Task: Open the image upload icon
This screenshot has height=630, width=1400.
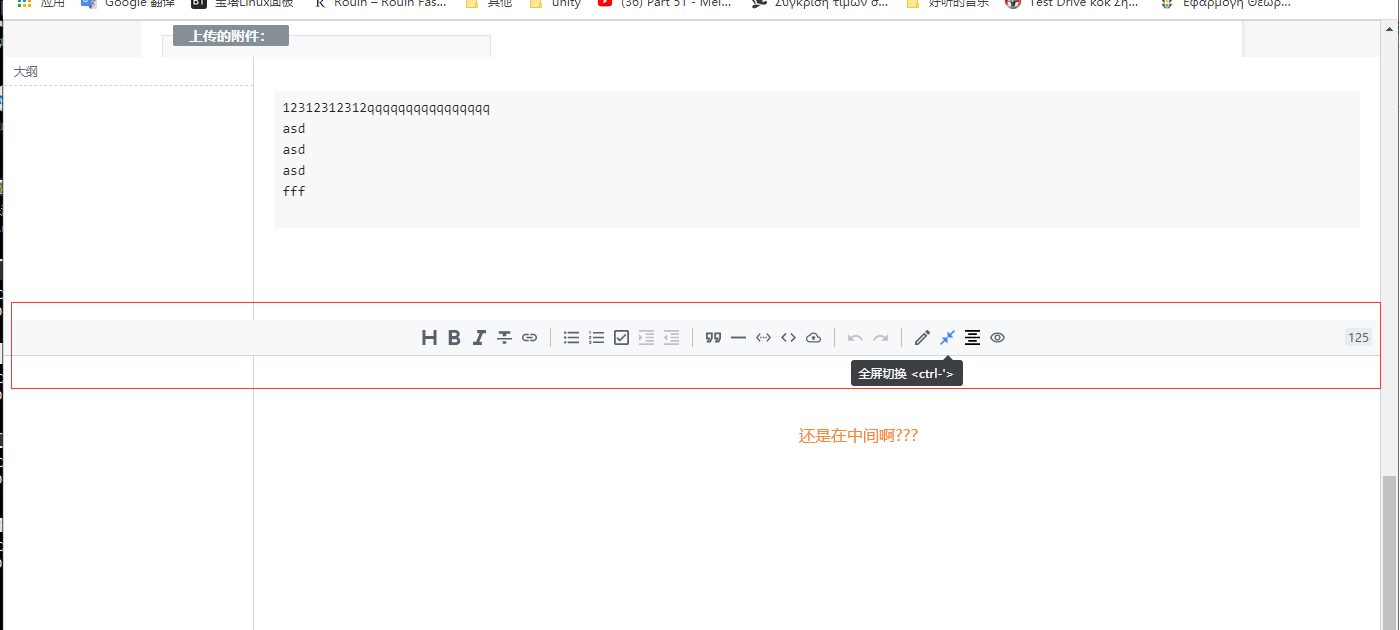Action: pyautogui.click(x=813, y=337)
